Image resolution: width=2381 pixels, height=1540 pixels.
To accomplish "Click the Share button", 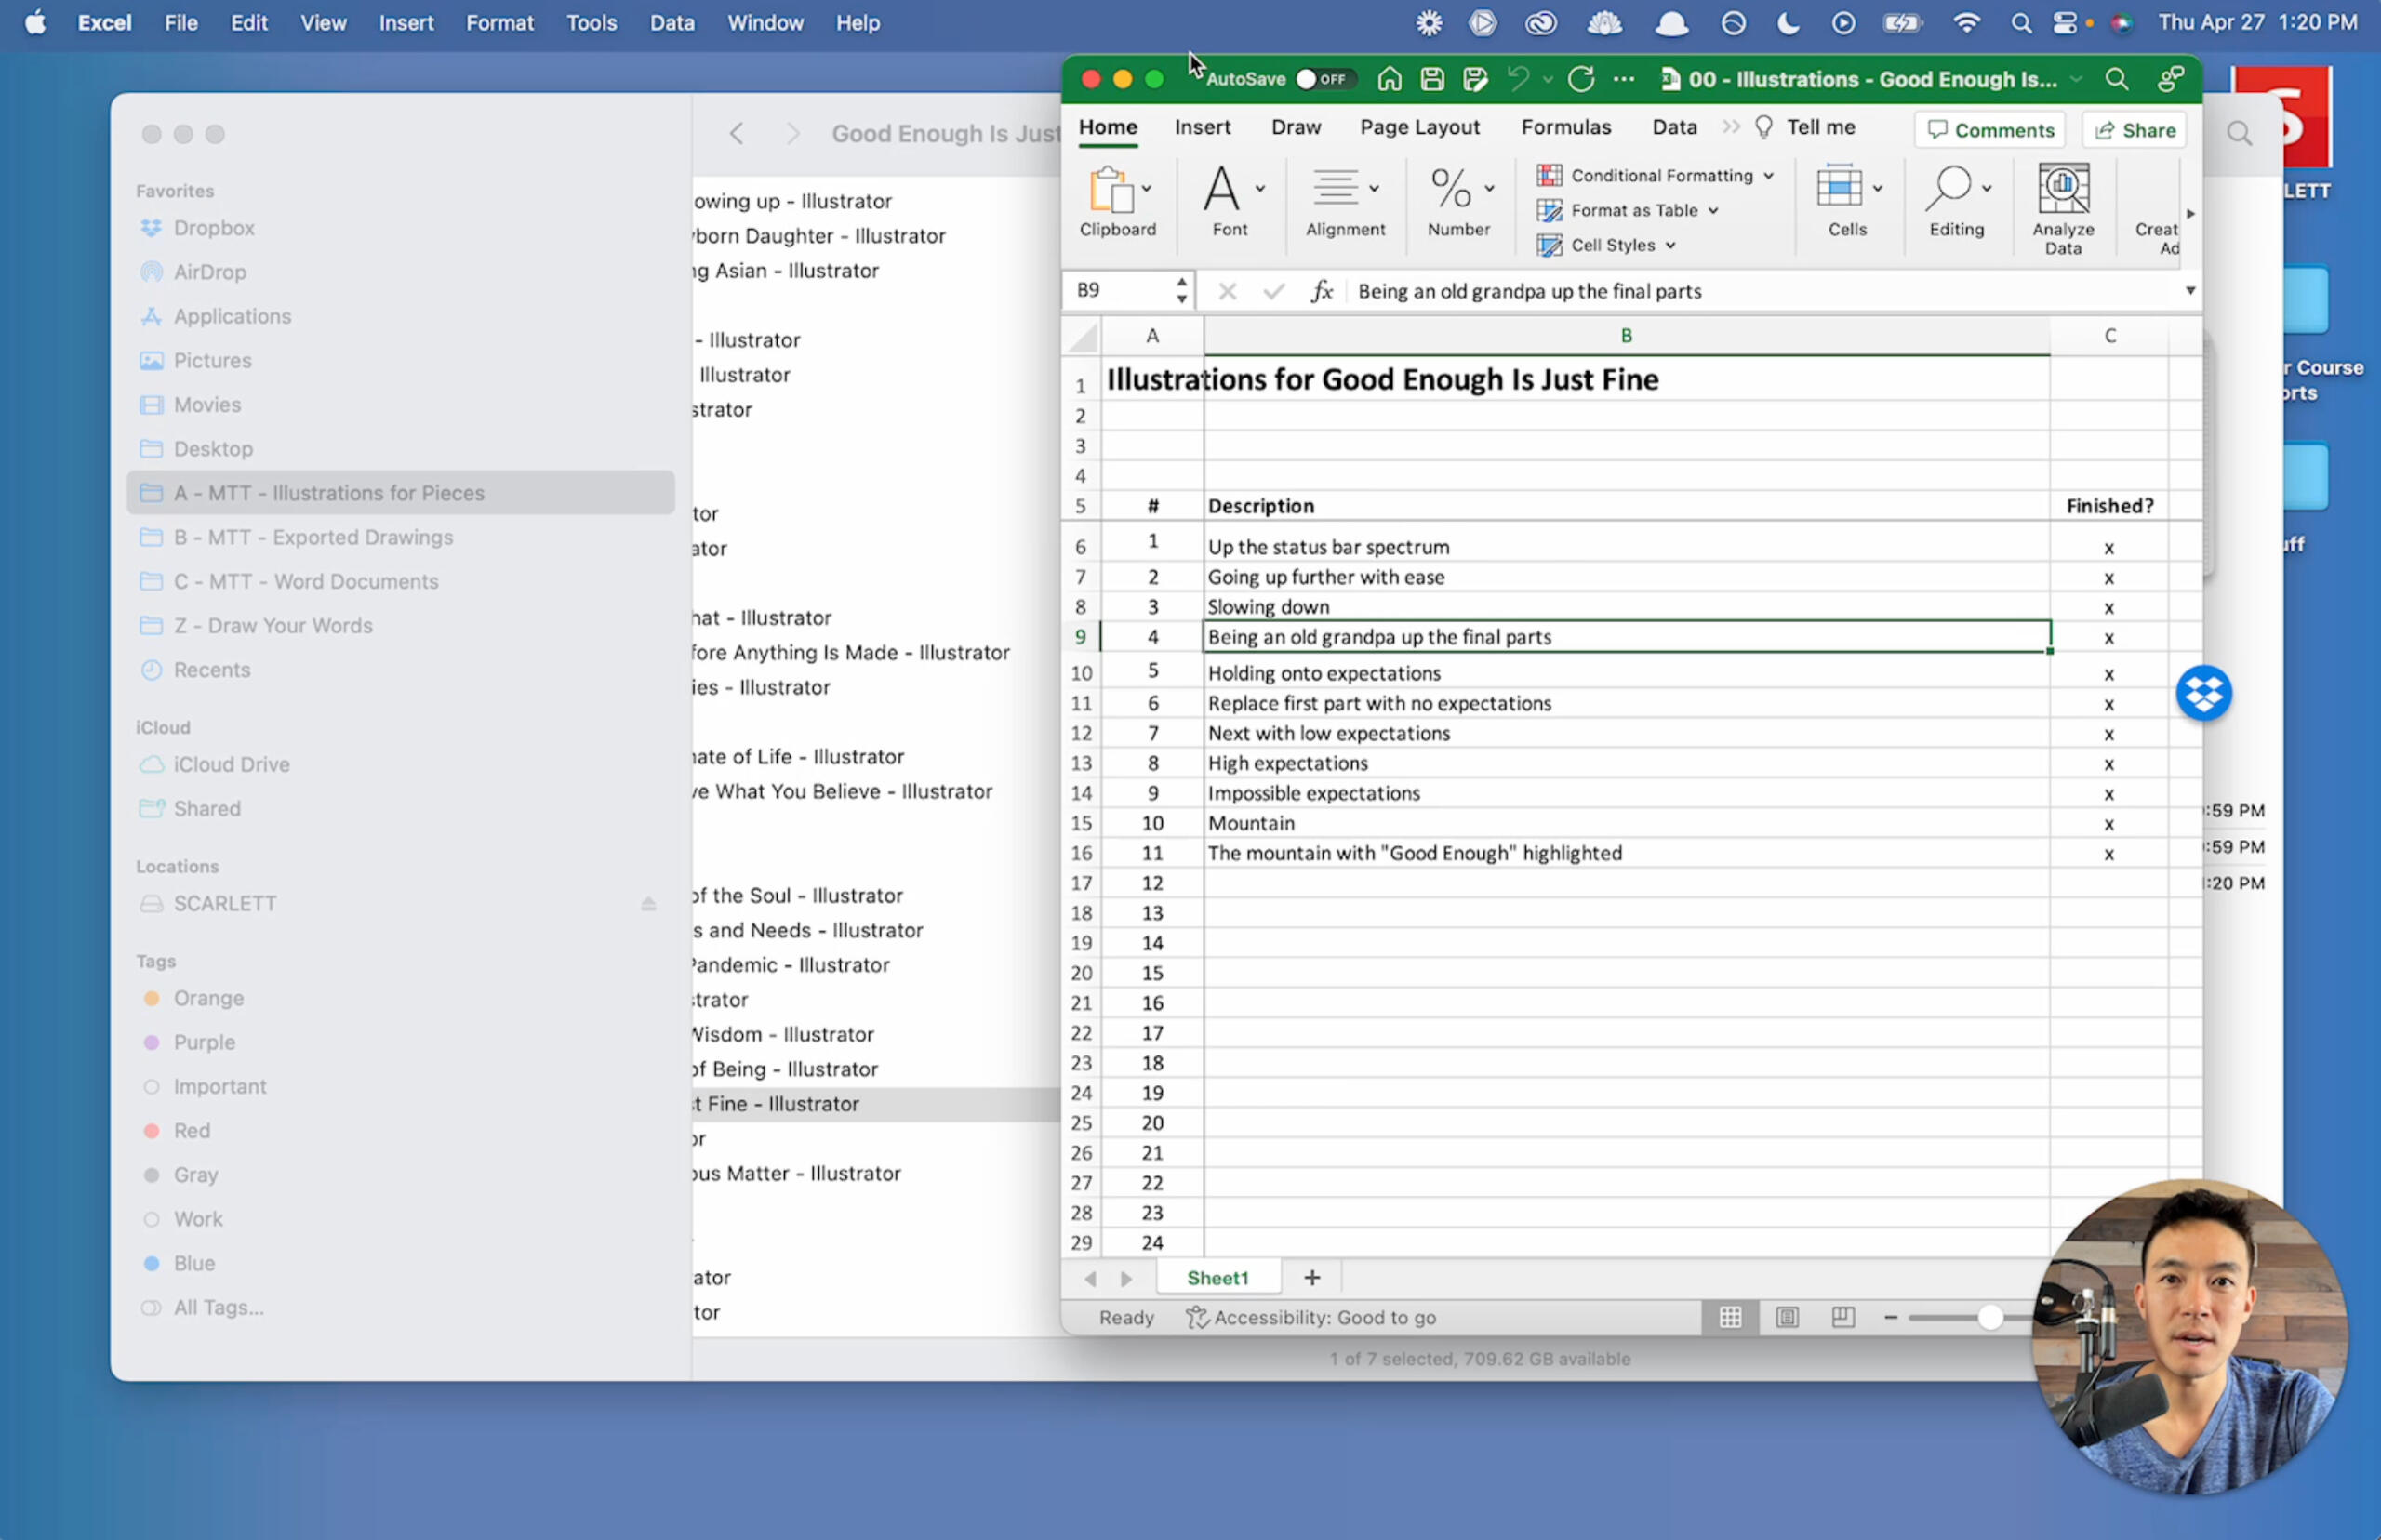I will click(x=2134, y=130).
